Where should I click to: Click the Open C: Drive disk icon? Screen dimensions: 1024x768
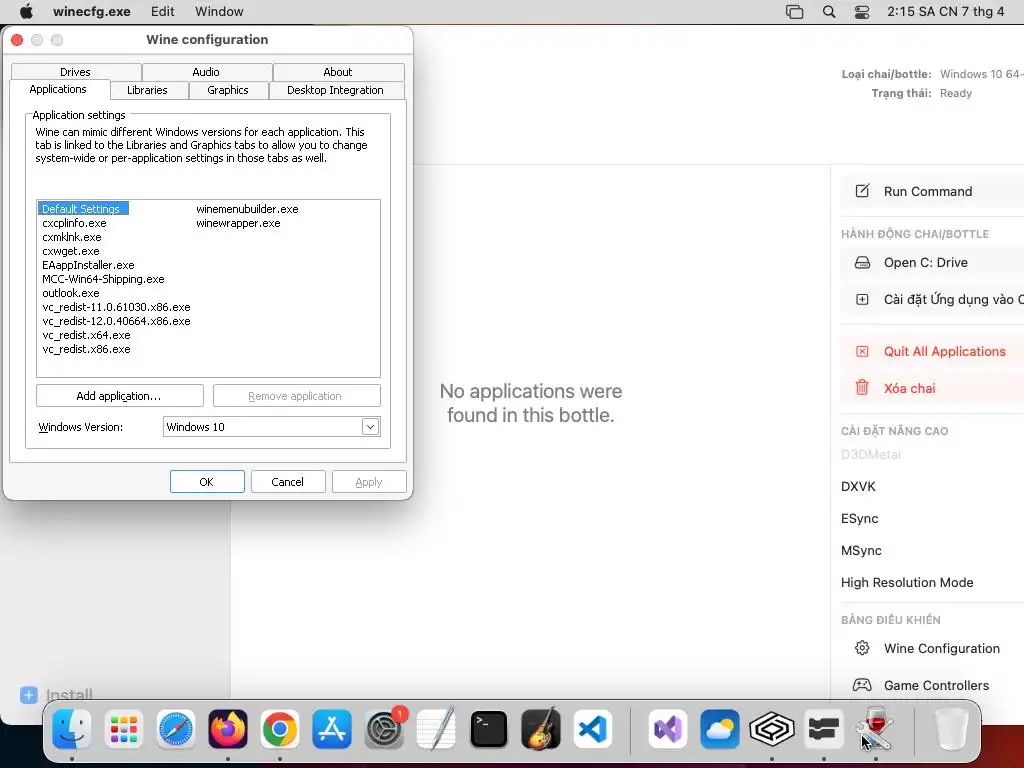[x=862, y=263]
